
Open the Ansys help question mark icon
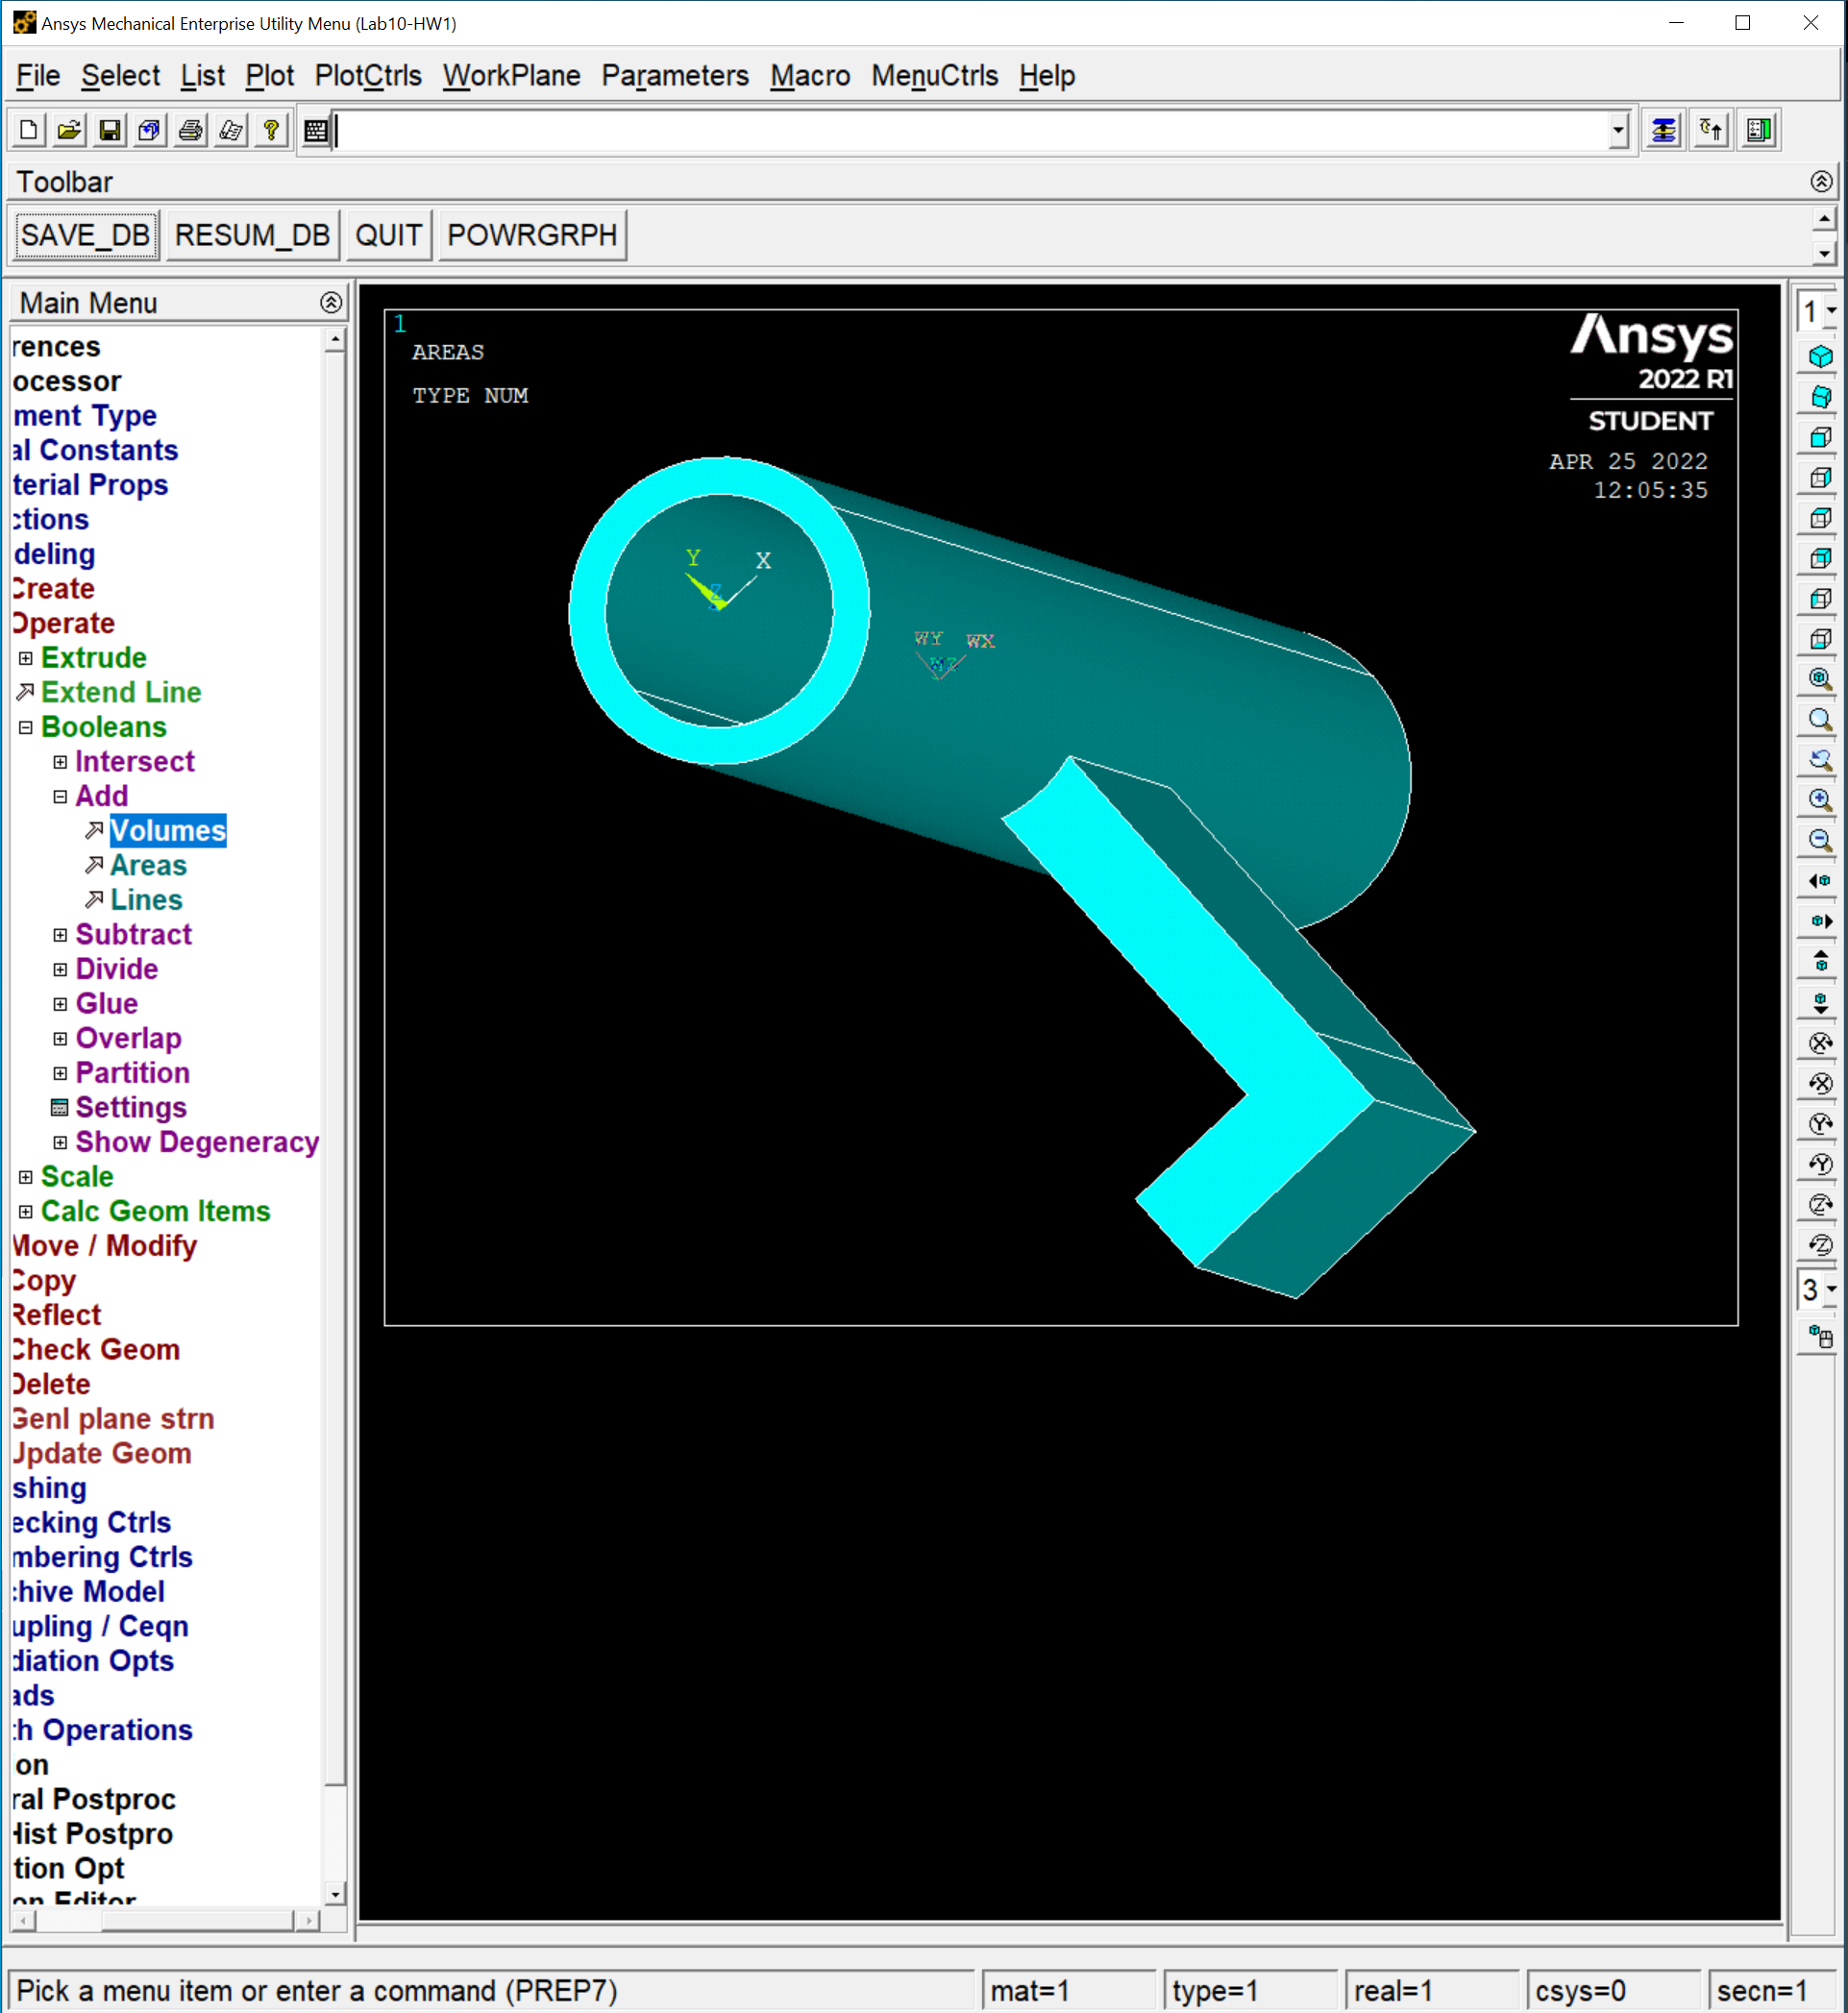tap(271, 131)
